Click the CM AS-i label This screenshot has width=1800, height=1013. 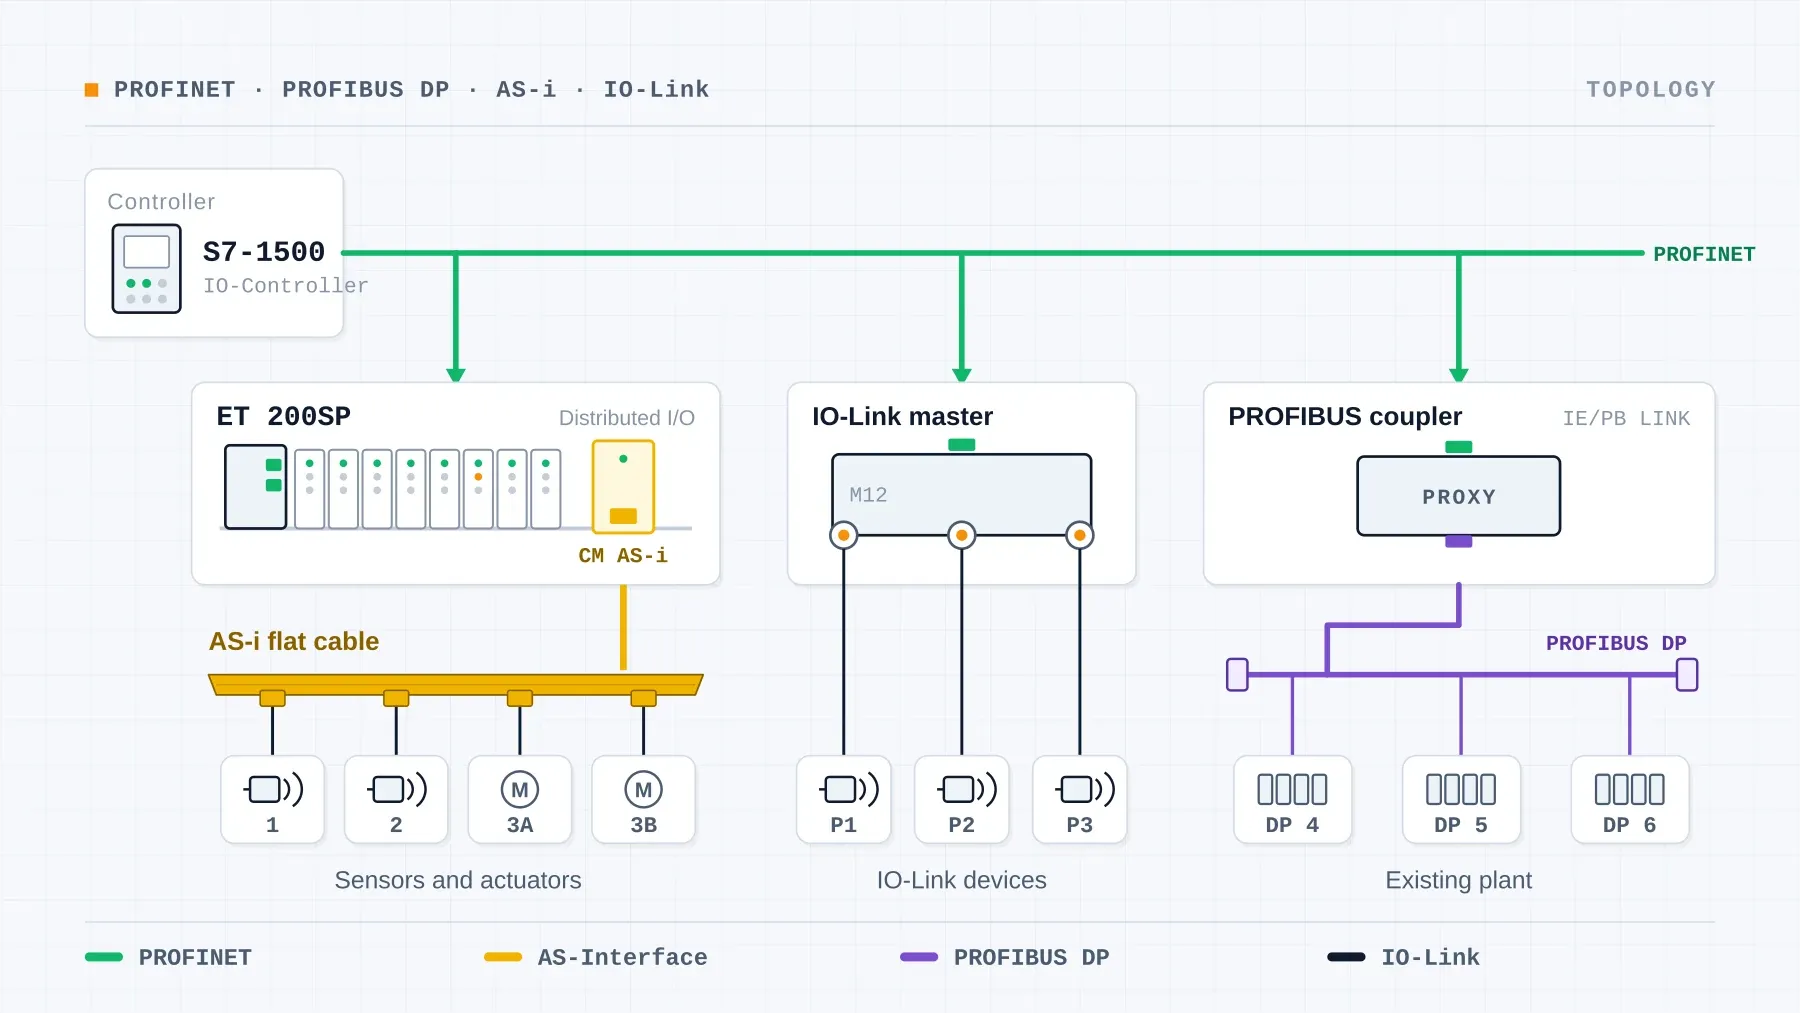click(x=623, y=555)
